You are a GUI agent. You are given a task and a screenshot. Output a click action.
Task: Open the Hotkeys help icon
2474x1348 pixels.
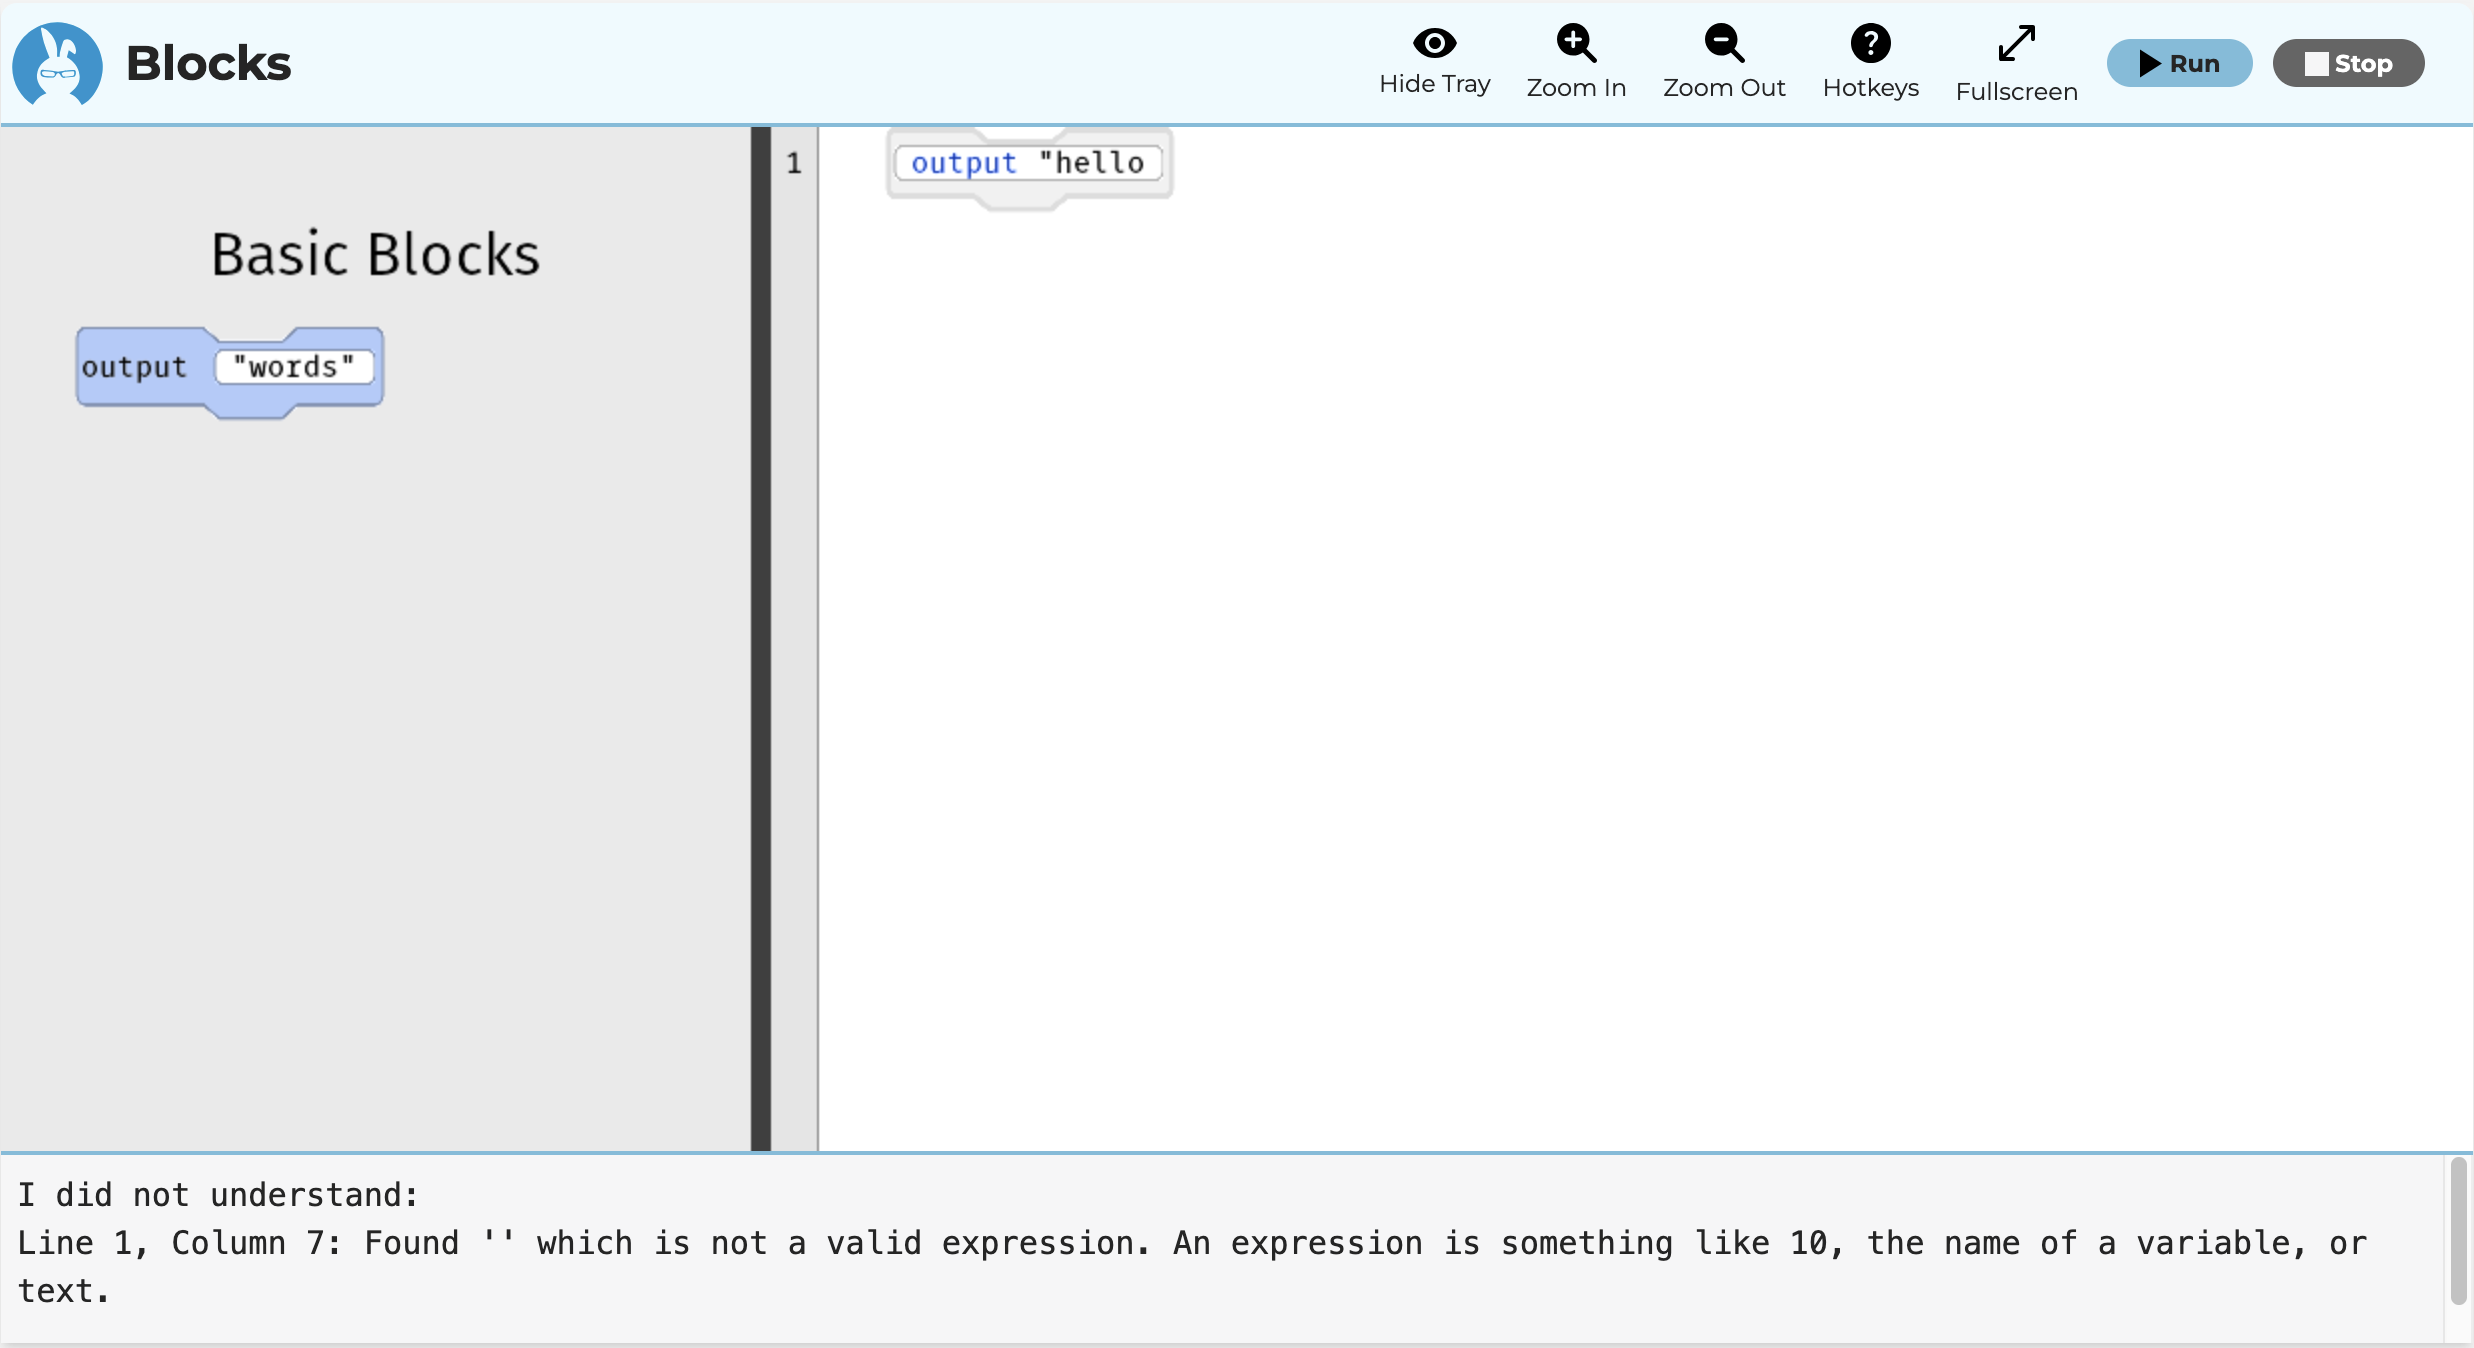point(1870,43)
